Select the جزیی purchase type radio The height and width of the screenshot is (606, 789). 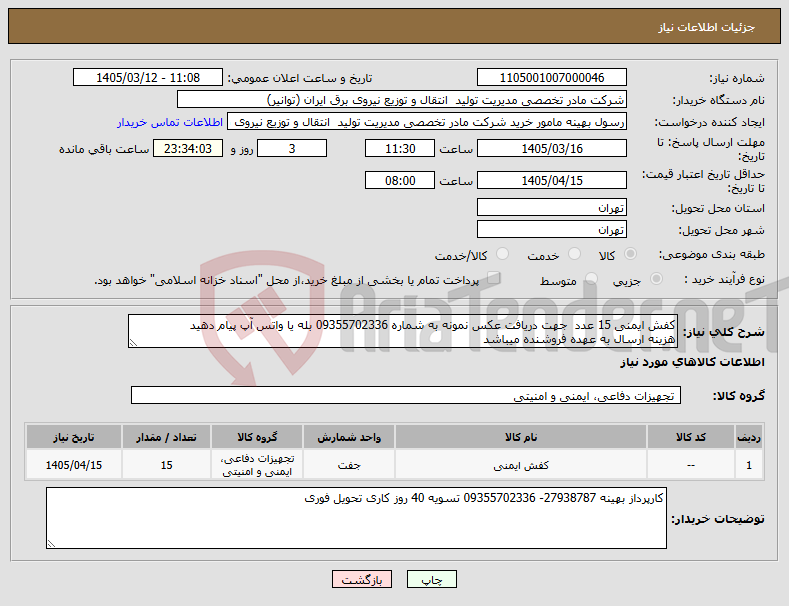pyautogui.click(x=656, y=278)
